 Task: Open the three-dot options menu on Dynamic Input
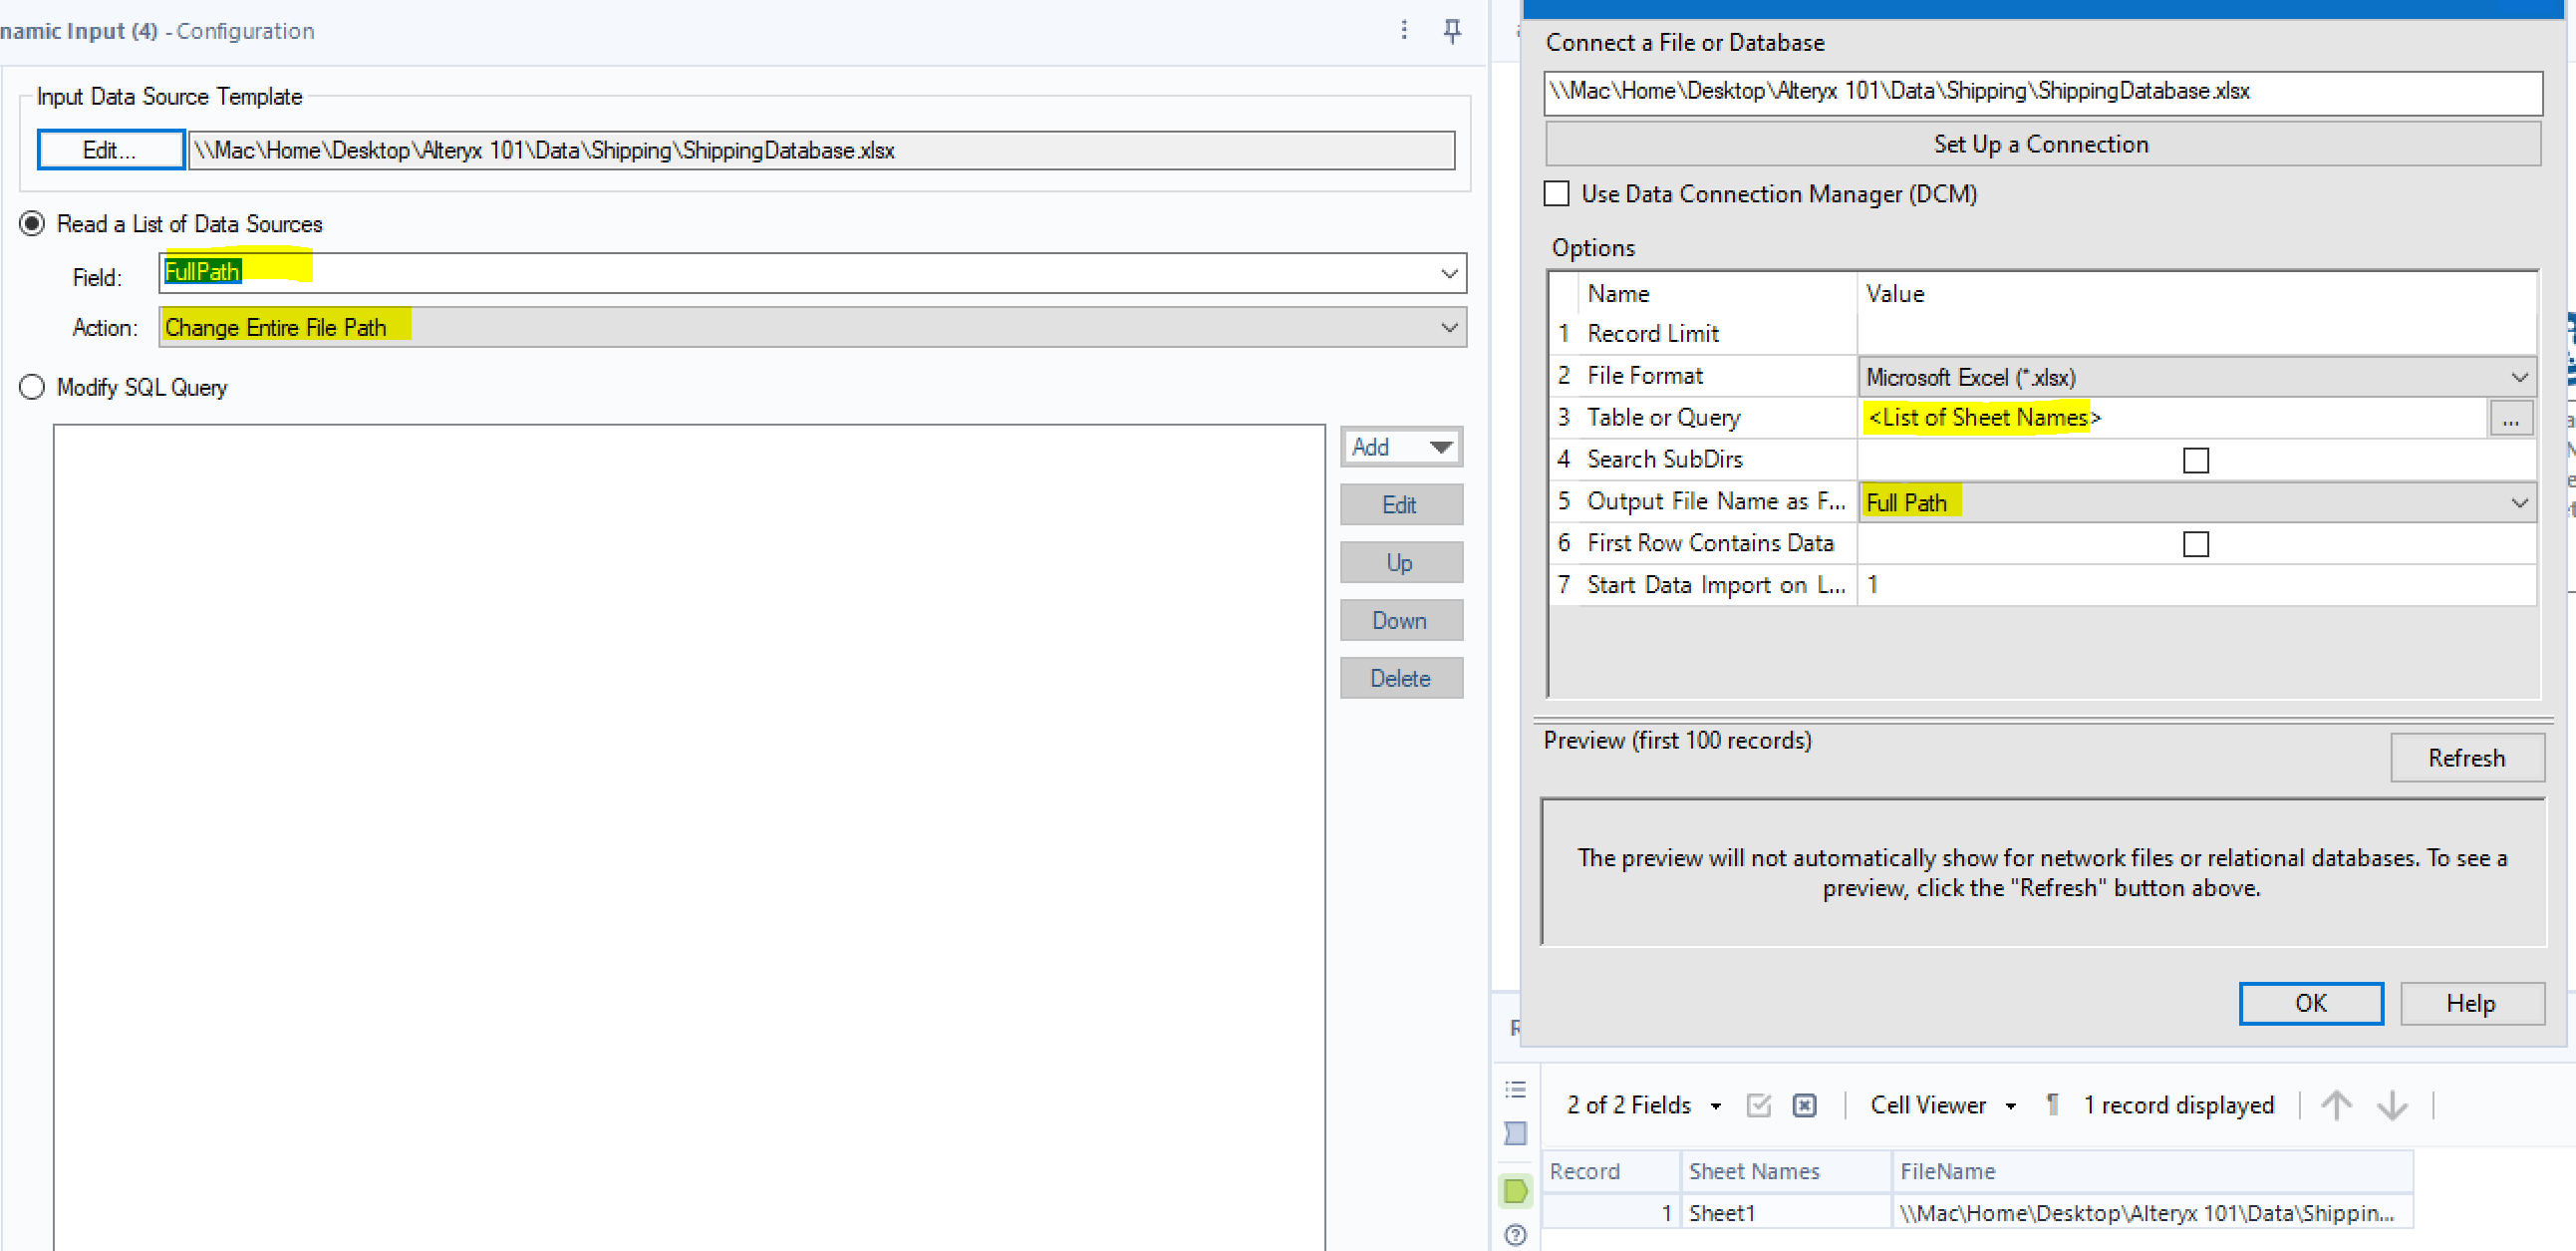[x=1404, y=31]
